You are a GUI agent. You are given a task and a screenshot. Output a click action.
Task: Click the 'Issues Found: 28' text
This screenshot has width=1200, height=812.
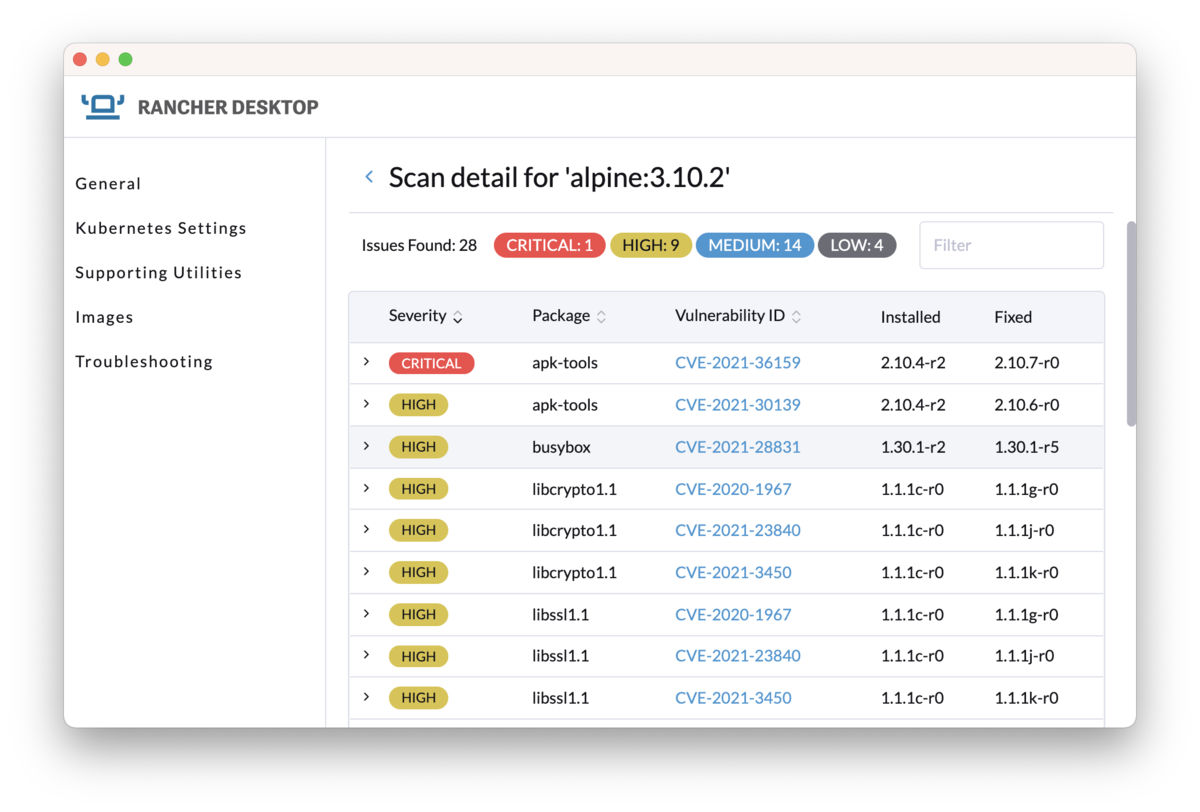tap(419, 245)
